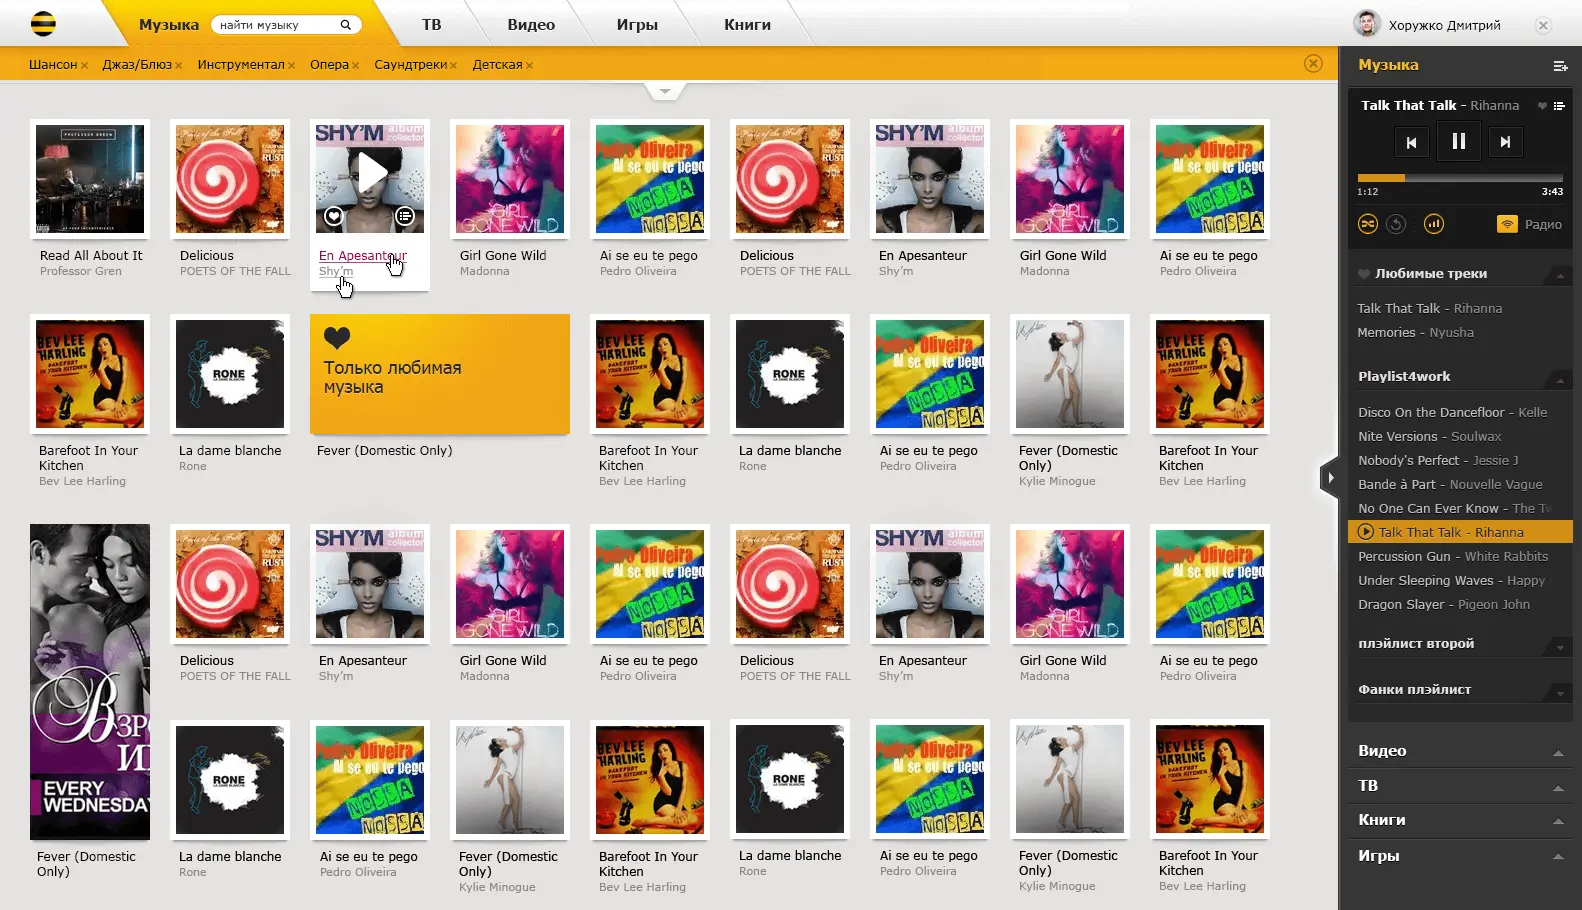Play the hovered SHY'M album via its play overlay
Screen dimensions: 1582x910
371,172
